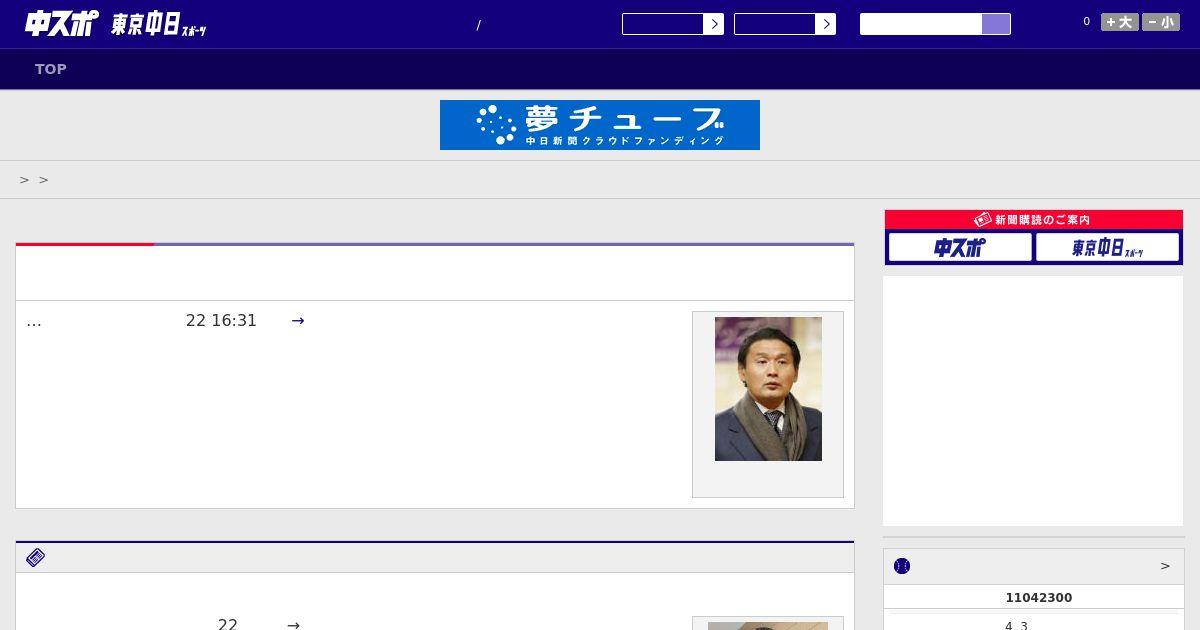Follow the arrow link in second article

[293, 625]
